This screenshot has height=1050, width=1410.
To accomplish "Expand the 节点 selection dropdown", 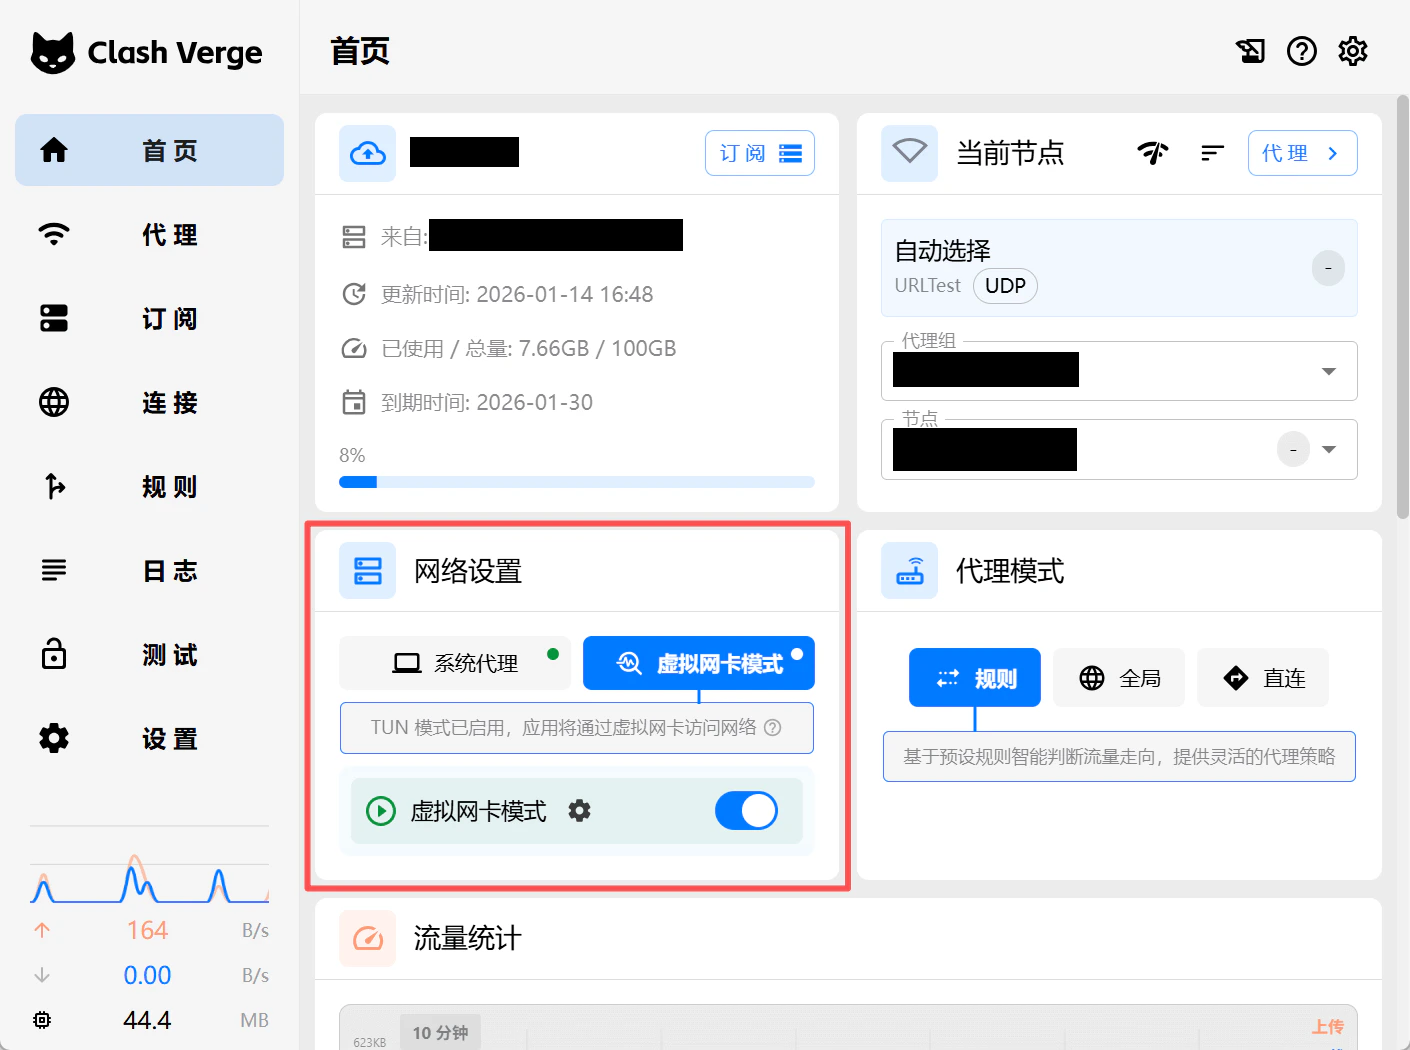I will [x=1328, y=449].
